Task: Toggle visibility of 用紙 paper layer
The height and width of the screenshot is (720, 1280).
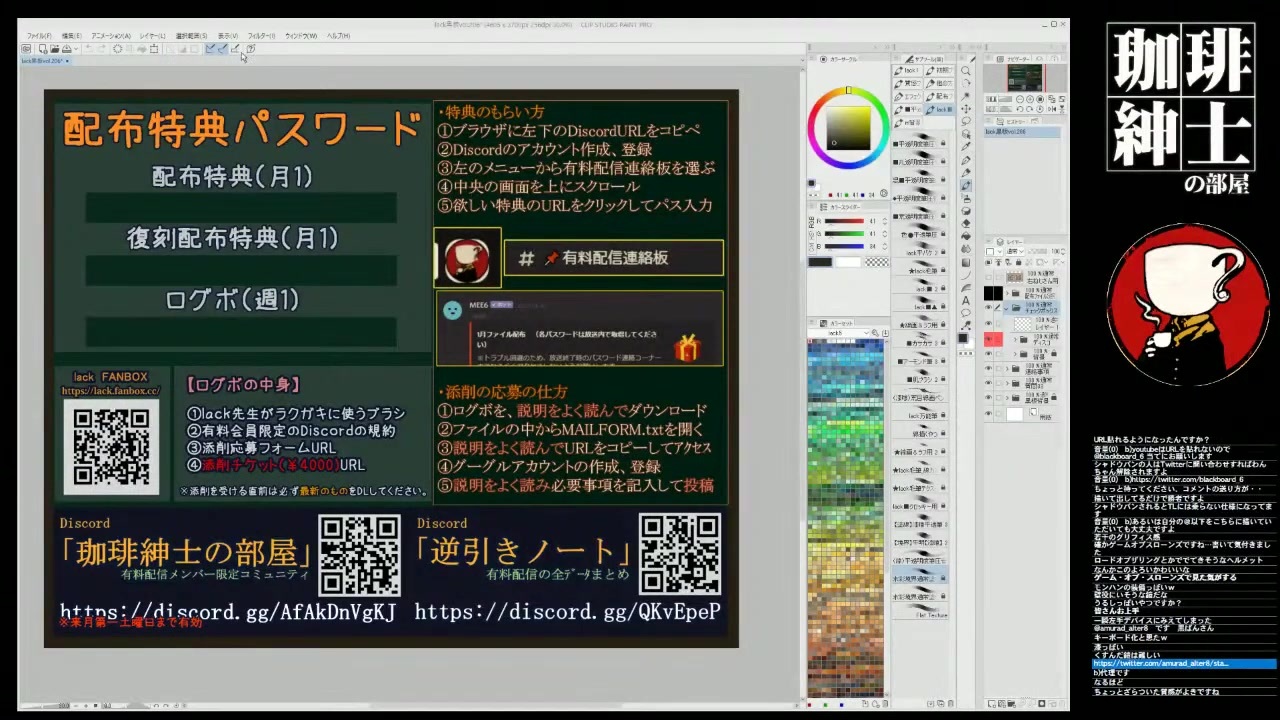Action: click(x=988, y=413)
